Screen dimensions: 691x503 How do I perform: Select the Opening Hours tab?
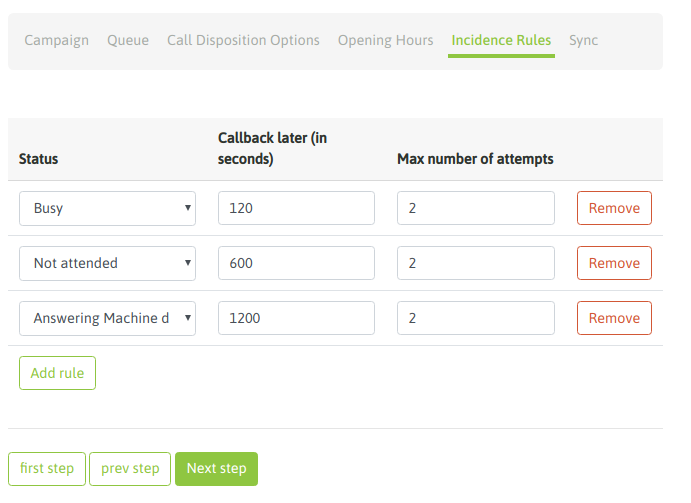pos(386,40)
